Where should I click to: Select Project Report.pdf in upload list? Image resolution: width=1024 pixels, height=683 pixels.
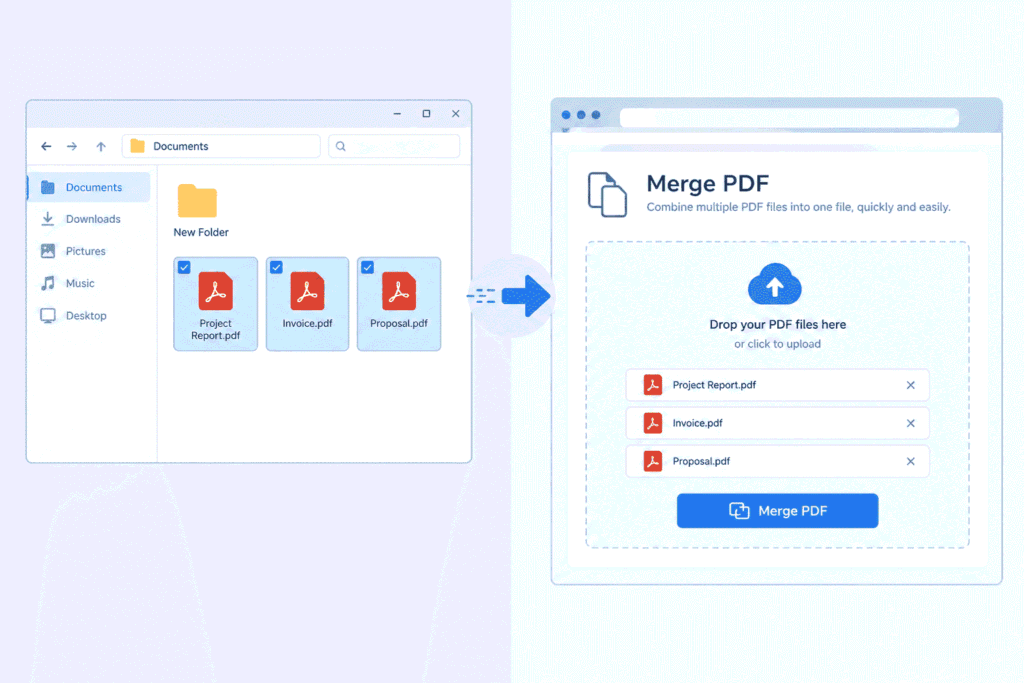(x=777, y=385)
